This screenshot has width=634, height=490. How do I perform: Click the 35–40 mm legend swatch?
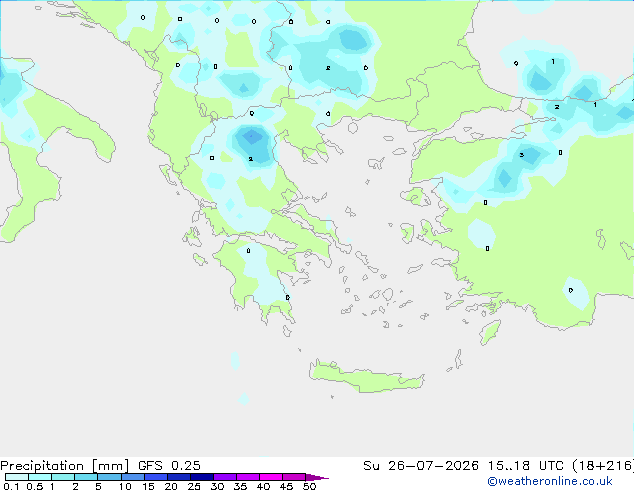pos(248,477)
